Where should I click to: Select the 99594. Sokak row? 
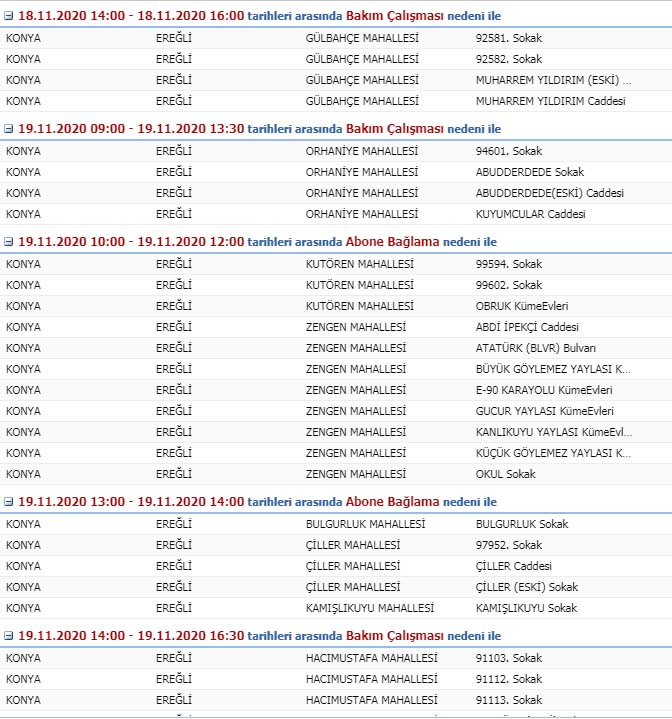pos(336,264)
